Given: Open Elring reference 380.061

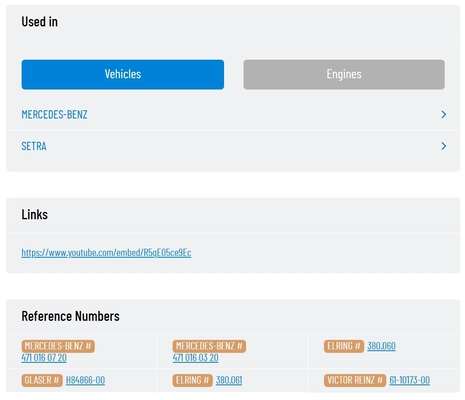Looking at the screenshot, I should pos(229,380).
